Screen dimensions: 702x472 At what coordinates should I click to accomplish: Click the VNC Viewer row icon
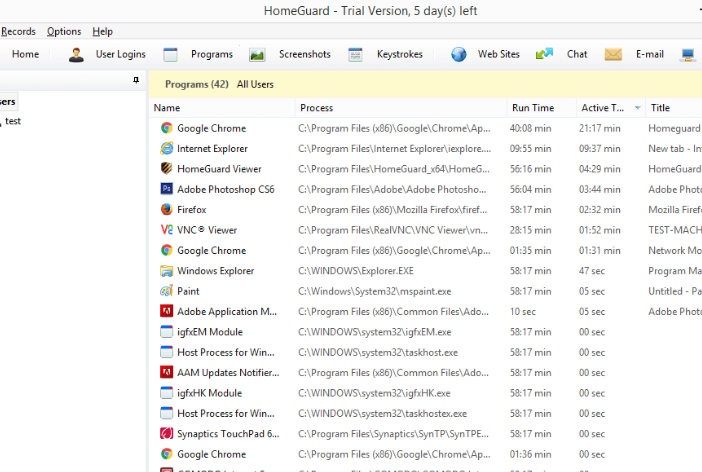pyautogui.click(x=167, y=230)
